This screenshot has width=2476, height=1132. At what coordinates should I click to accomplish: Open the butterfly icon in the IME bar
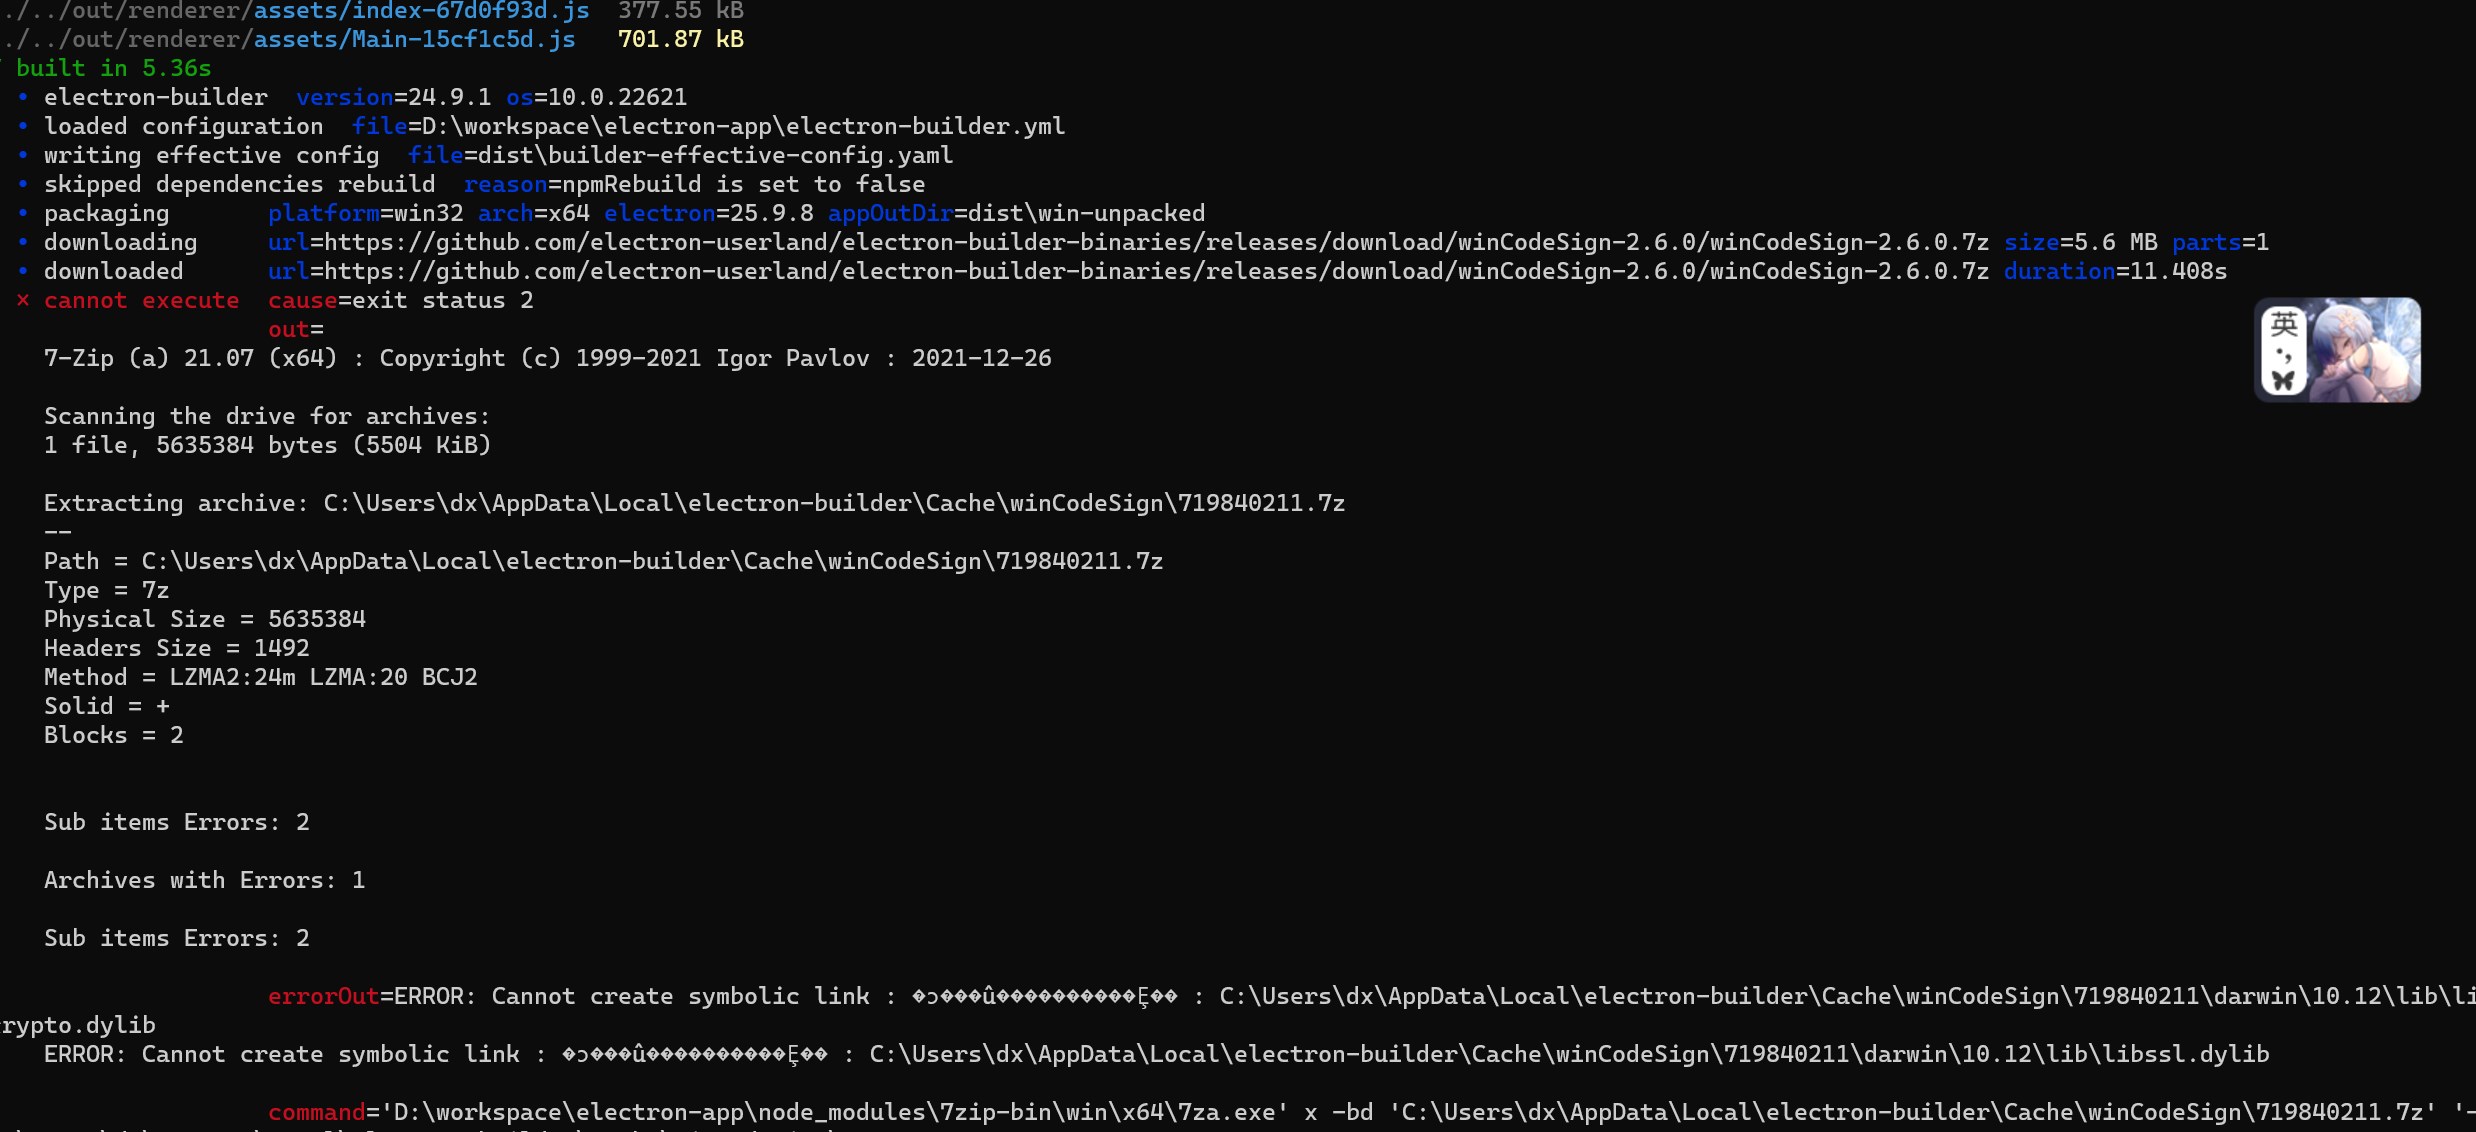[2284, 380]
